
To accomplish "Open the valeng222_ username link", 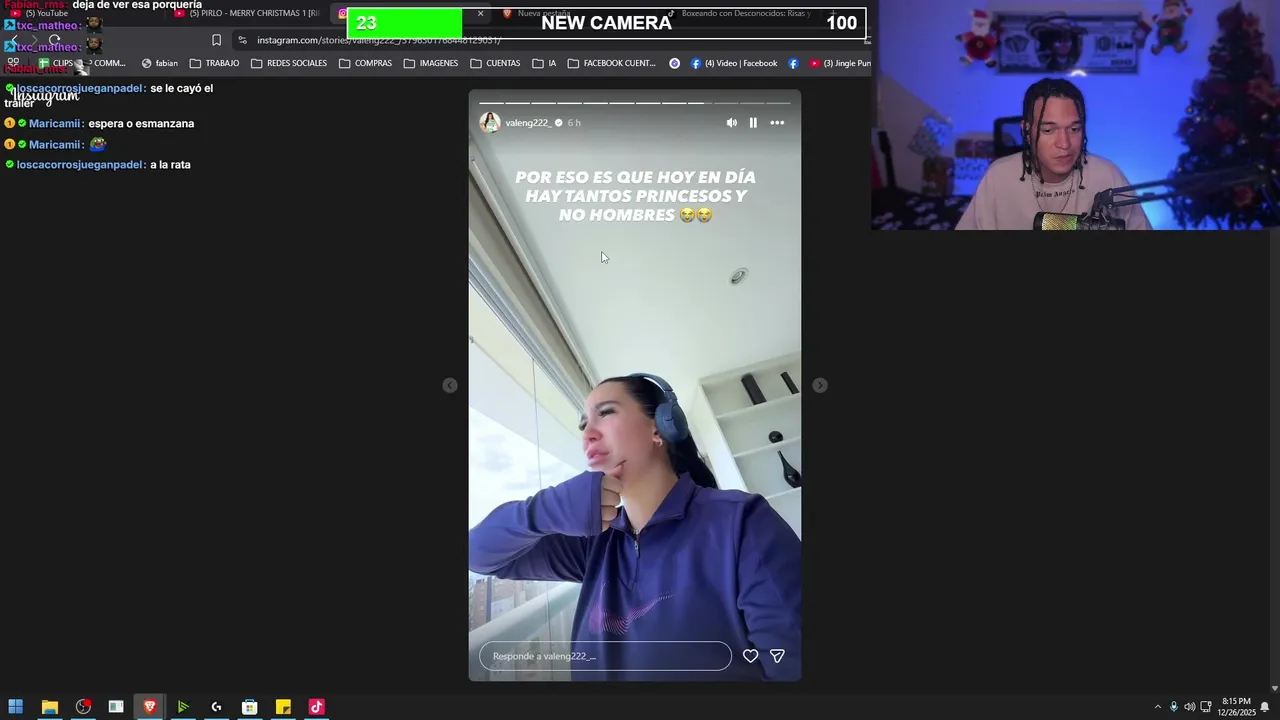I will click(527, 123).
